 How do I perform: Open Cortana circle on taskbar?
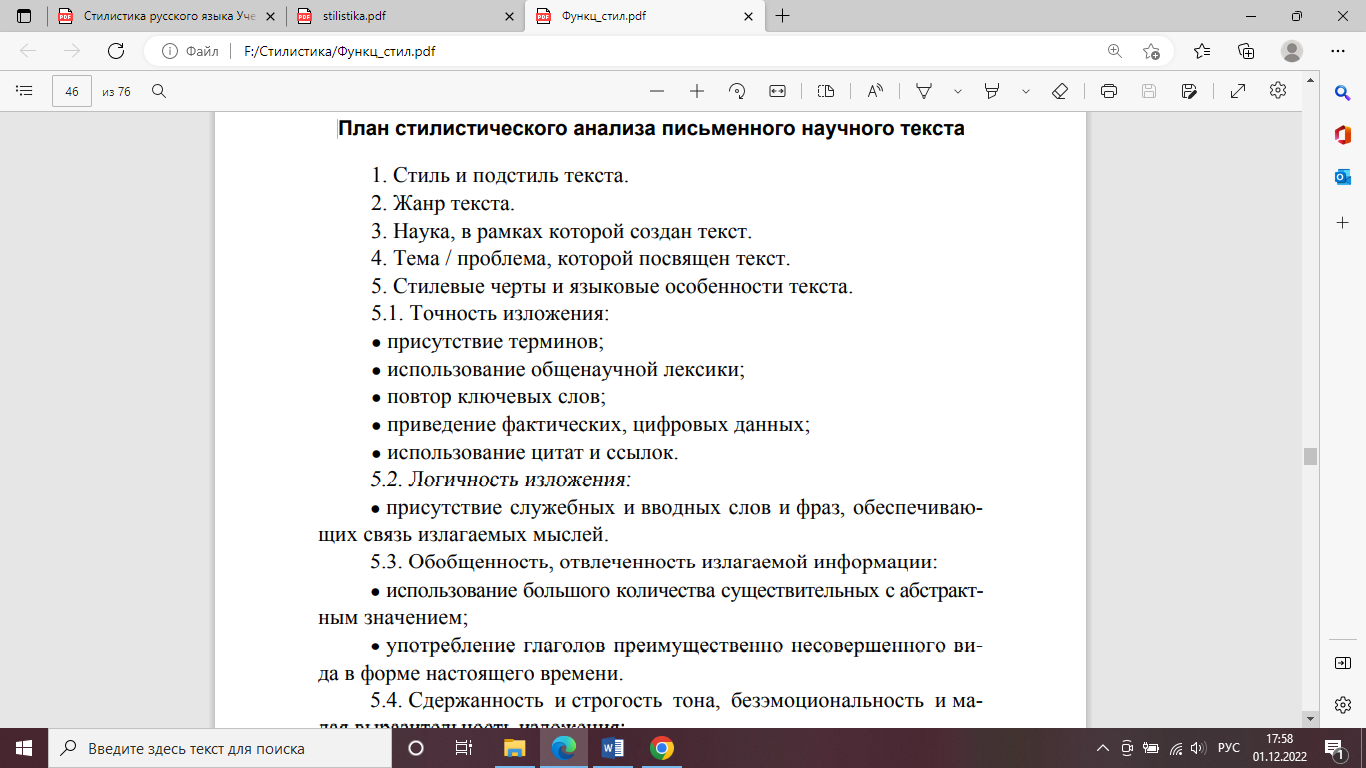(416, 748)
